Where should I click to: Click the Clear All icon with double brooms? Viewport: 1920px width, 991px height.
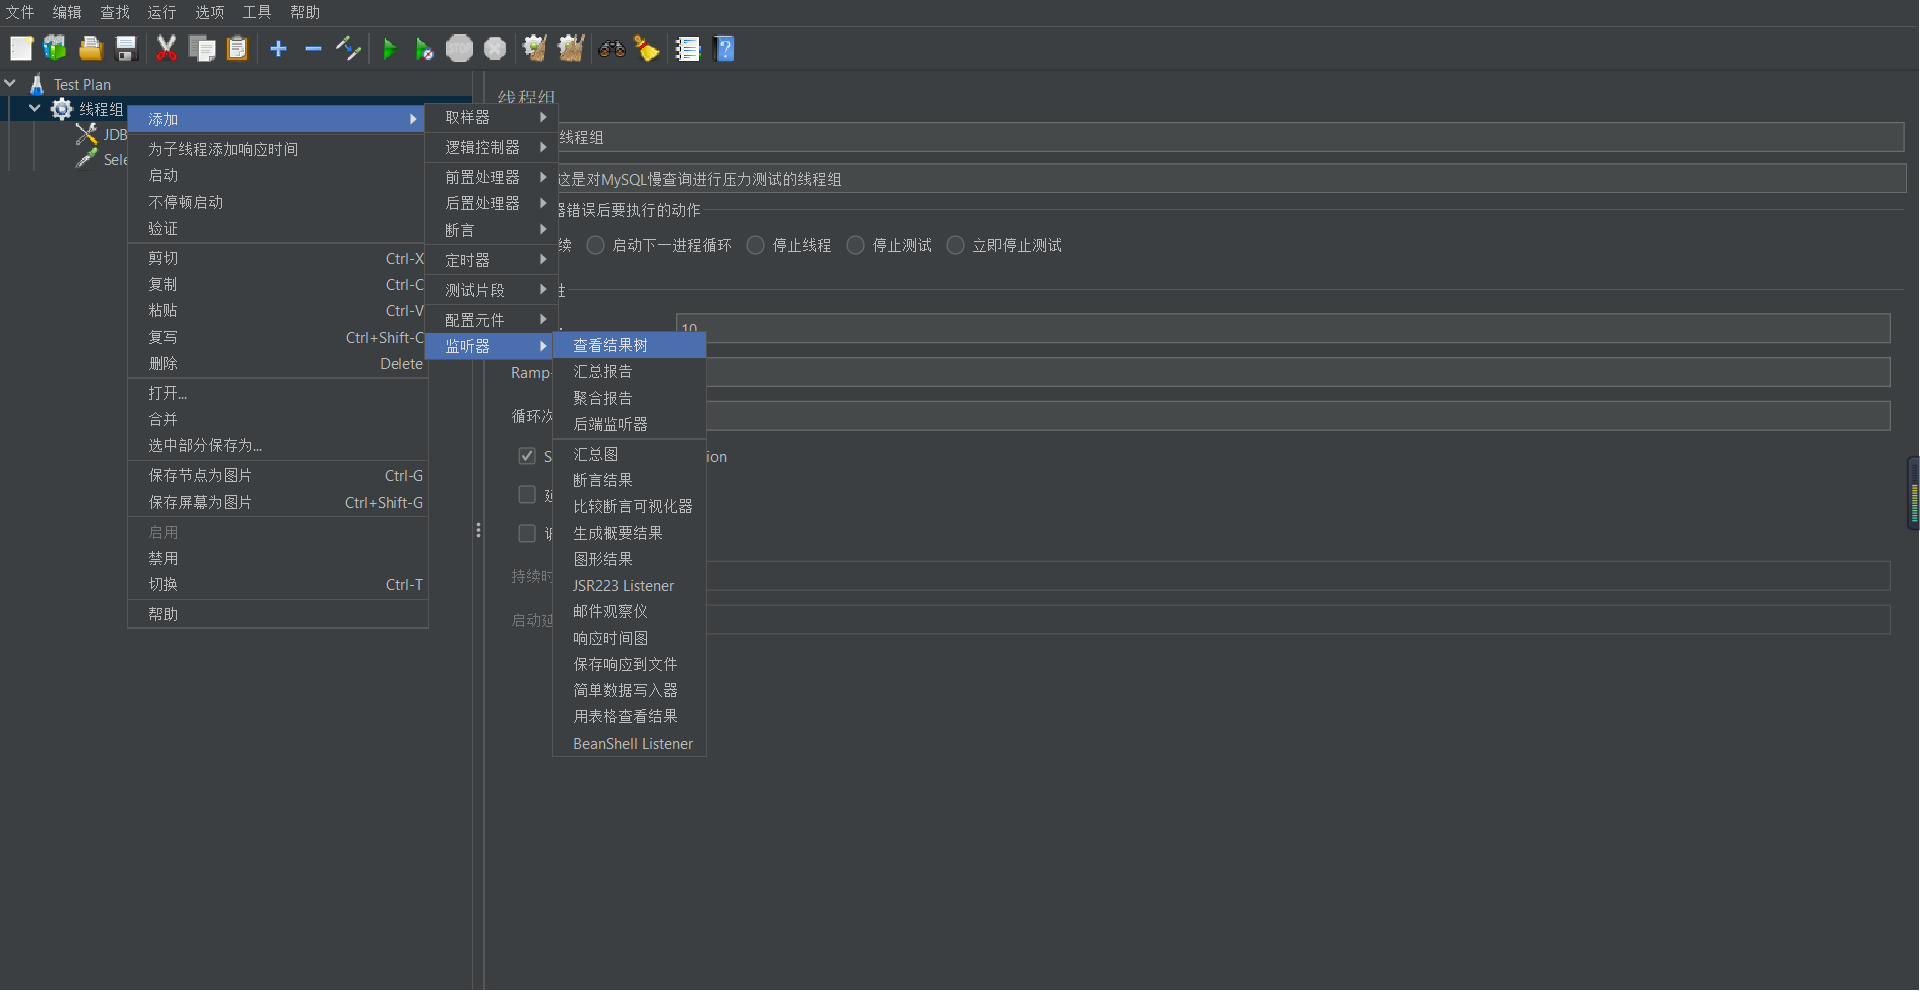pos(571,48)
